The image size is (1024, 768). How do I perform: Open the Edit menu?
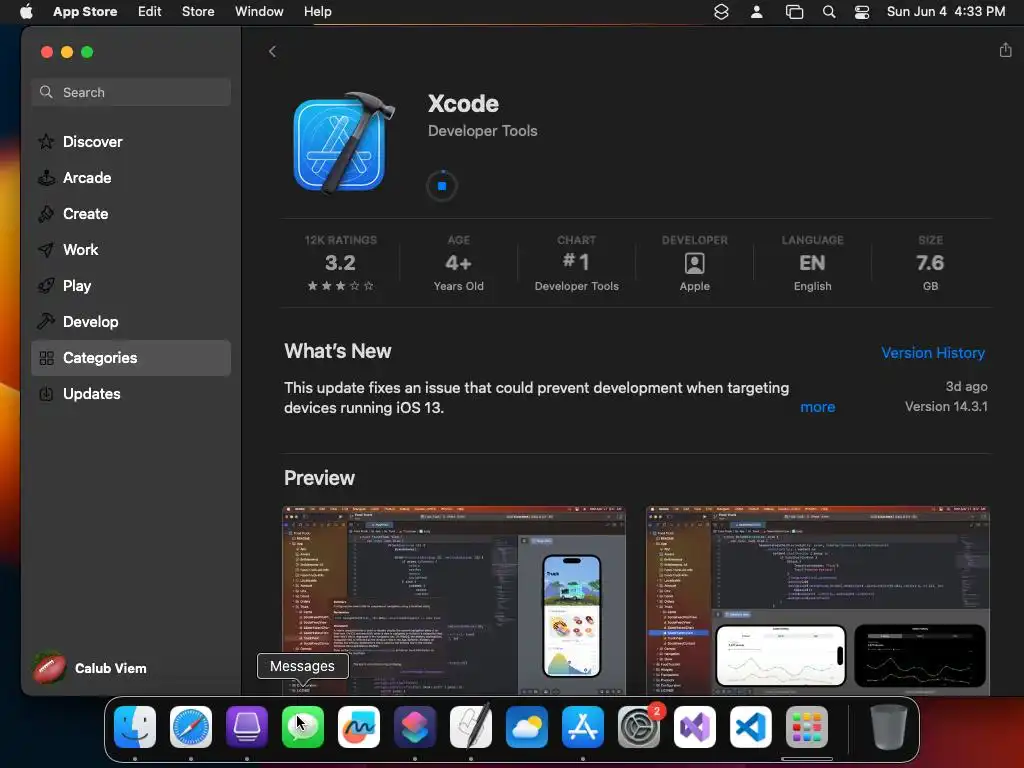pos(150,12)
